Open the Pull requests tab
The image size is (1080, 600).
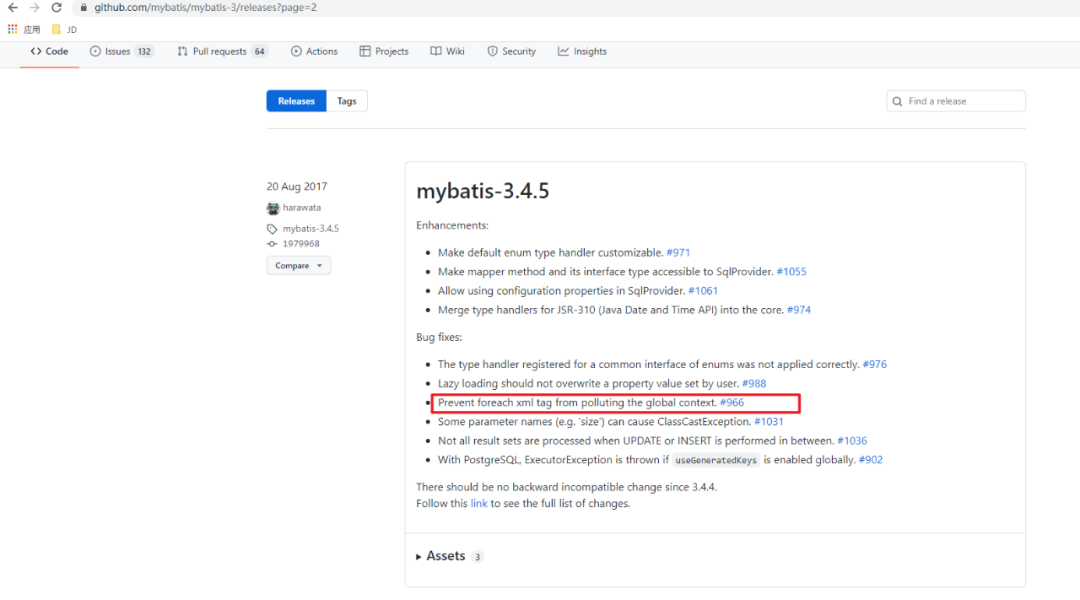point(222,52)
